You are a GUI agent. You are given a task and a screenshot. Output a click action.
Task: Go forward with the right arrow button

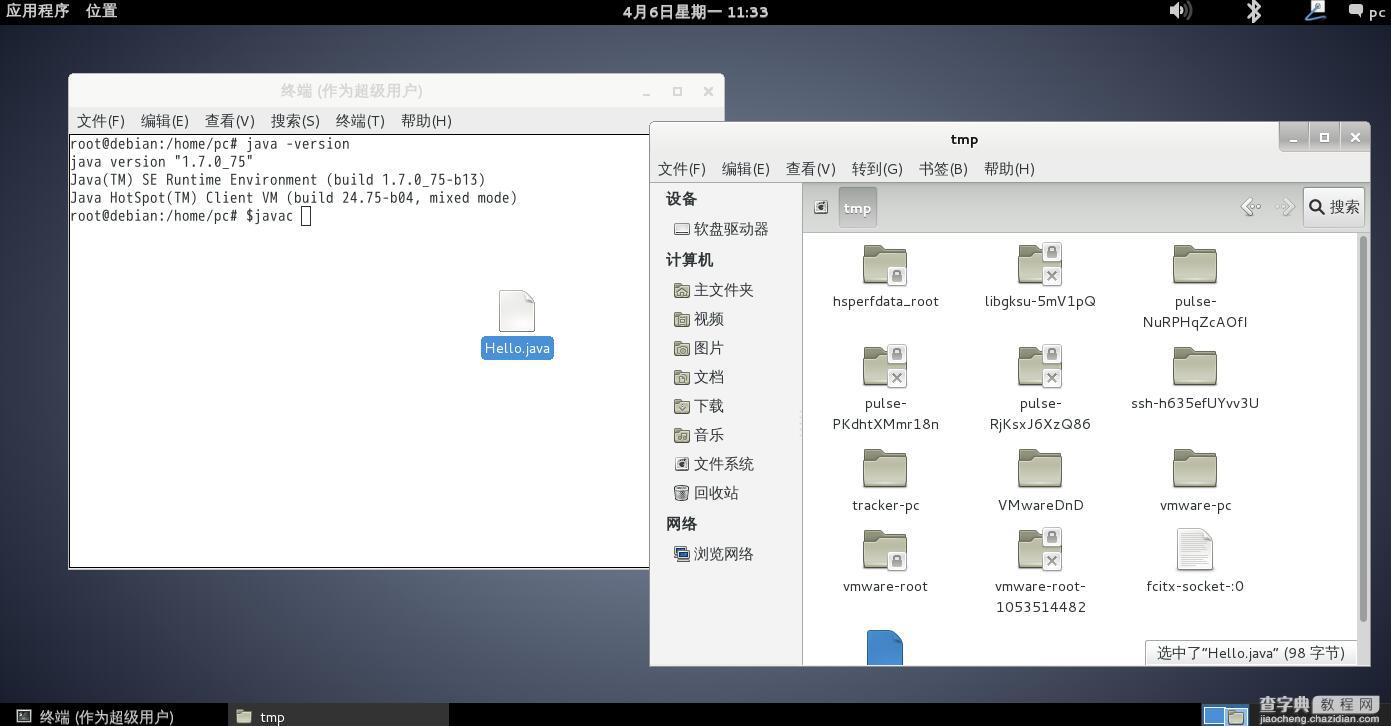[x=1285, y=207]
